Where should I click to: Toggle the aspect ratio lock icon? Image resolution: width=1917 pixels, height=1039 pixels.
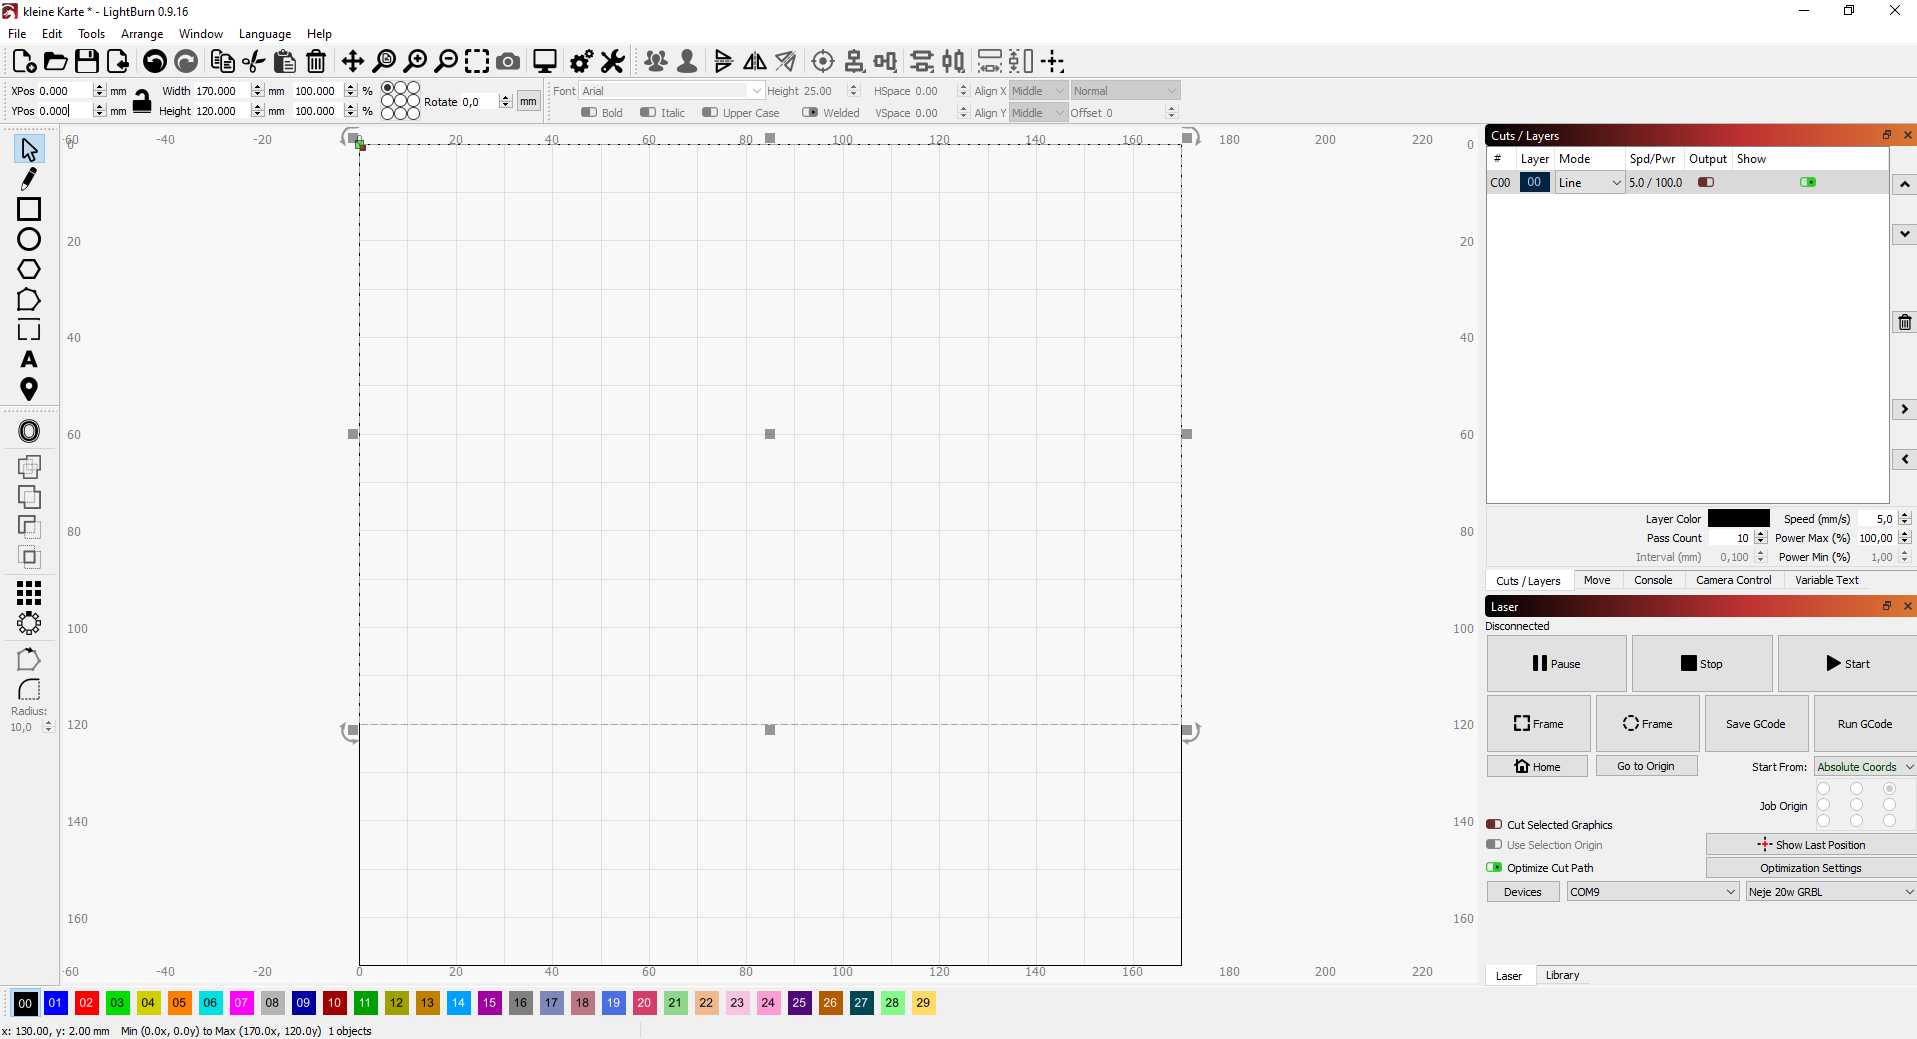(x=142, y=101)
